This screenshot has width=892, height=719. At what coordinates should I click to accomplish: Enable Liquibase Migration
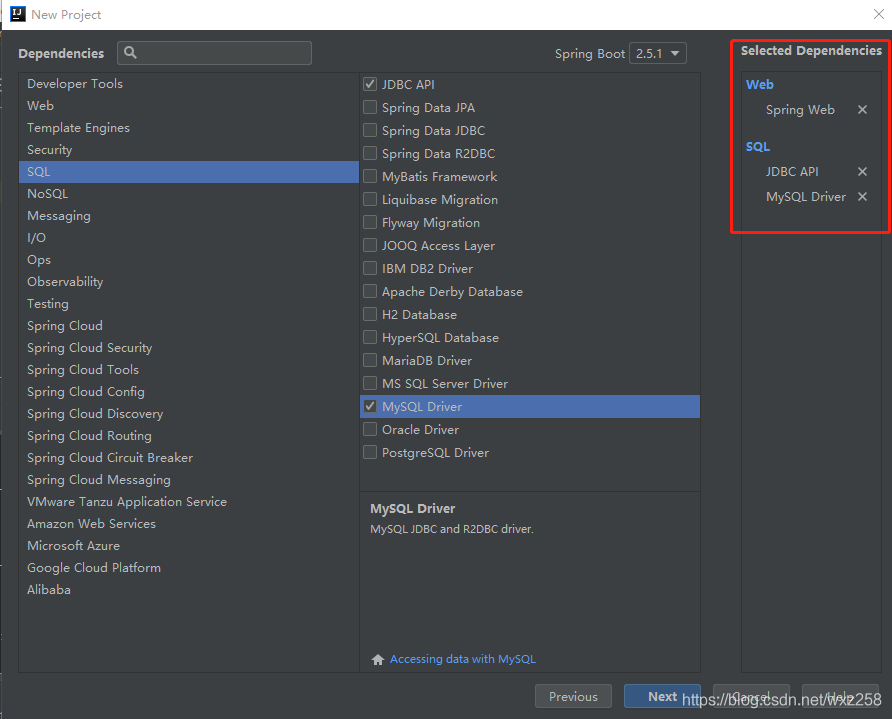click(x=369, y=199)
